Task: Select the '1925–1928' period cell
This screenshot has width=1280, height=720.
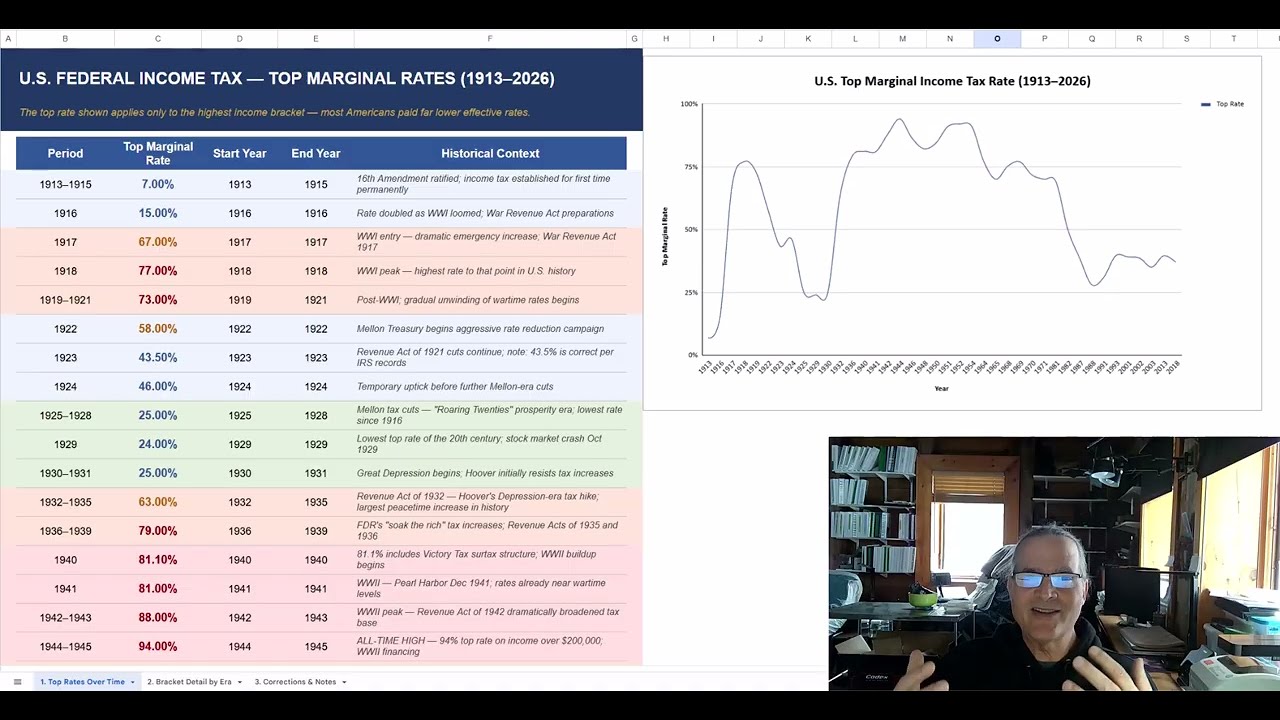Action: click(65, 415)
